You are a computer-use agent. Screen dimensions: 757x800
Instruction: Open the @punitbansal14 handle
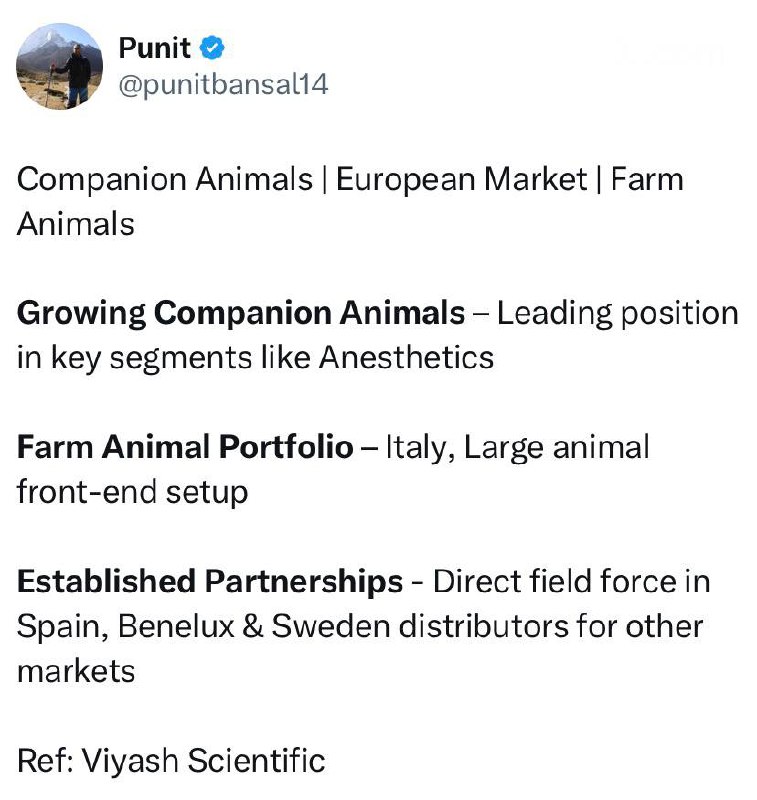pos(222,85)
